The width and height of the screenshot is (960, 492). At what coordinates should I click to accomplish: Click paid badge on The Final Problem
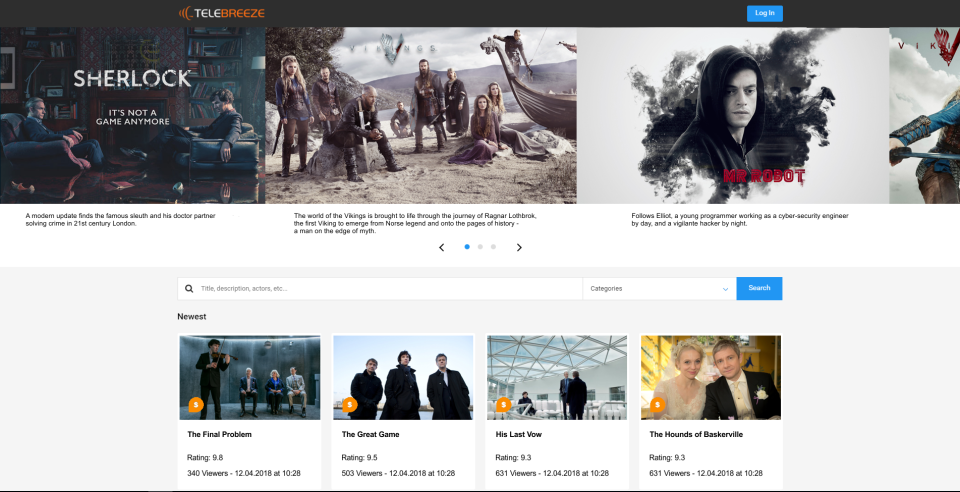point(196,404)
